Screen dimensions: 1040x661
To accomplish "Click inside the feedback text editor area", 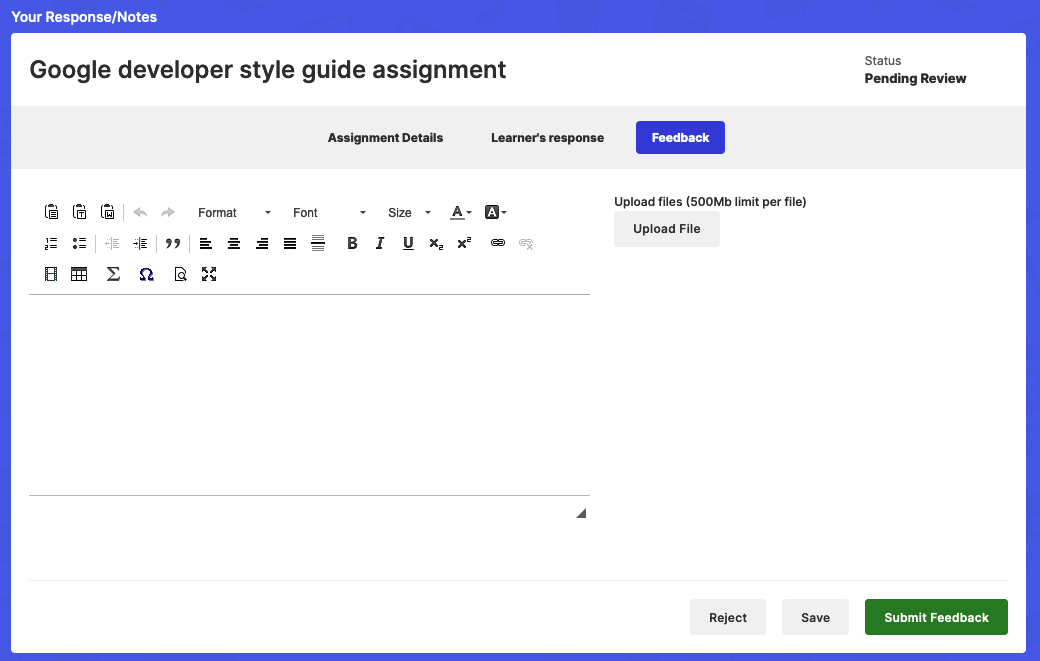I will (309, 394).
